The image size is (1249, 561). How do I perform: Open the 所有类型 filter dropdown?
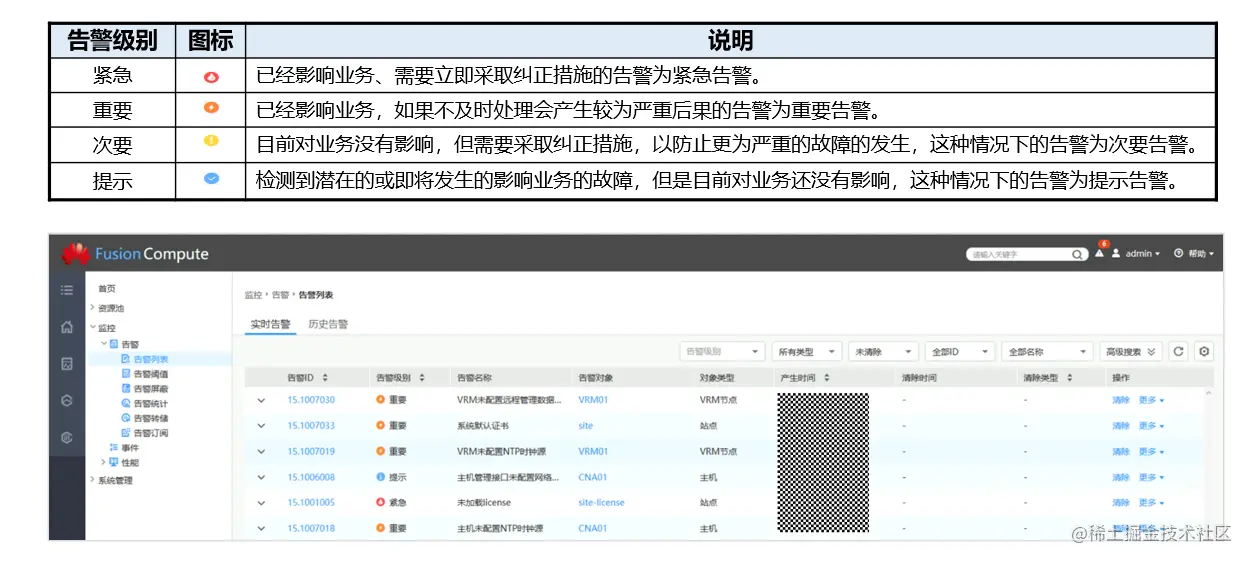coord(807,352)
